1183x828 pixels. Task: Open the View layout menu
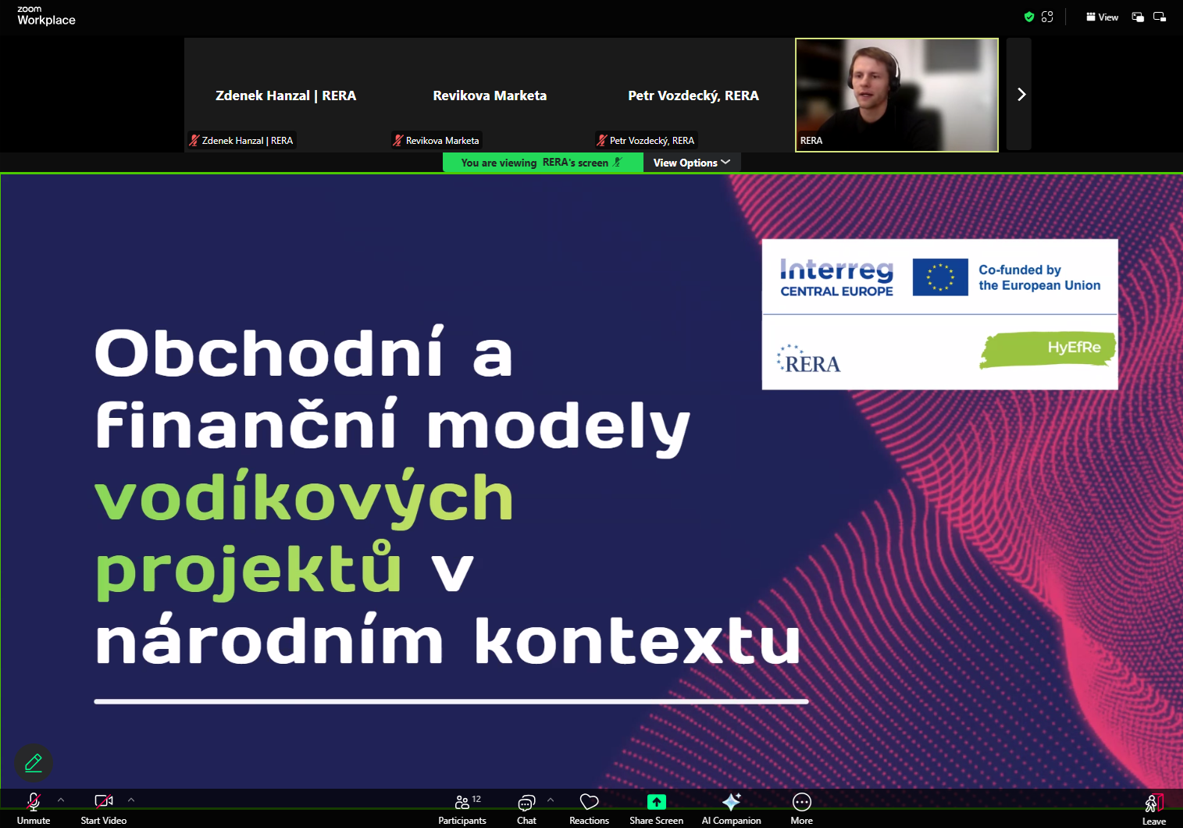1102,17
